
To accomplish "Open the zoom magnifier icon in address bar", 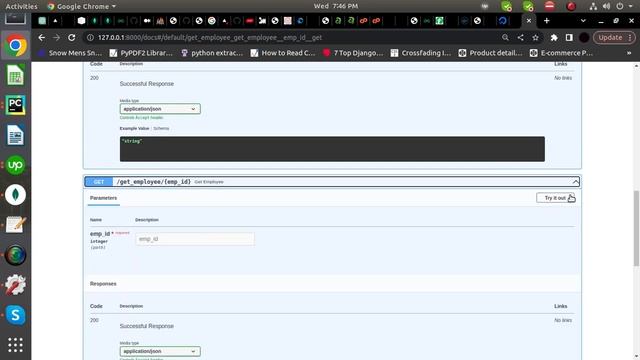I will 505,38.
